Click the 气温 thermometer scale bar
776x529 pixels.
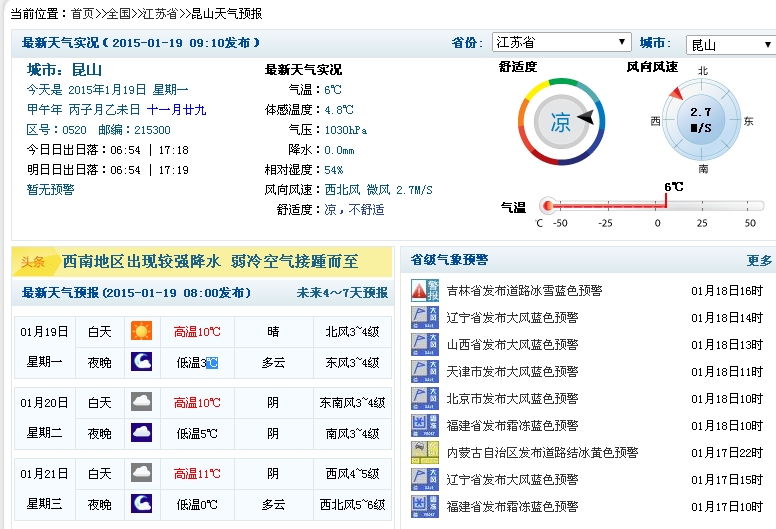tap(648, 205)
